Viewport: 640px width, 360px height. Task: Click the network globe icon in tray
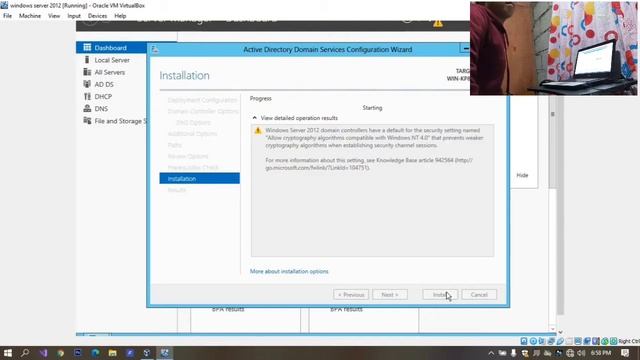pos(570,353)
